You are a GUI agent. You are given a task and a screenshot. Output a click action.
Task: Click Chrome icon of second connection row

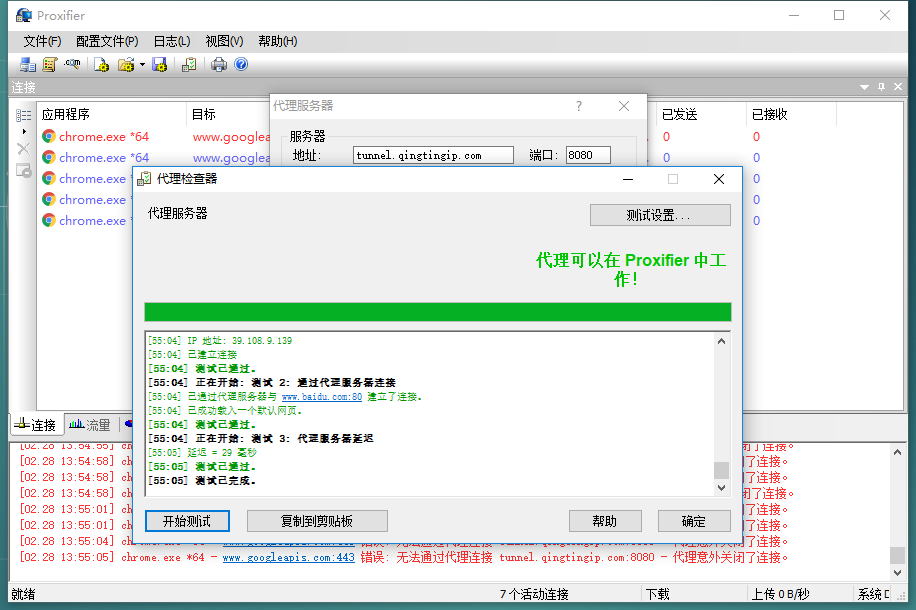pyautogui.click(x=49, y=158)
